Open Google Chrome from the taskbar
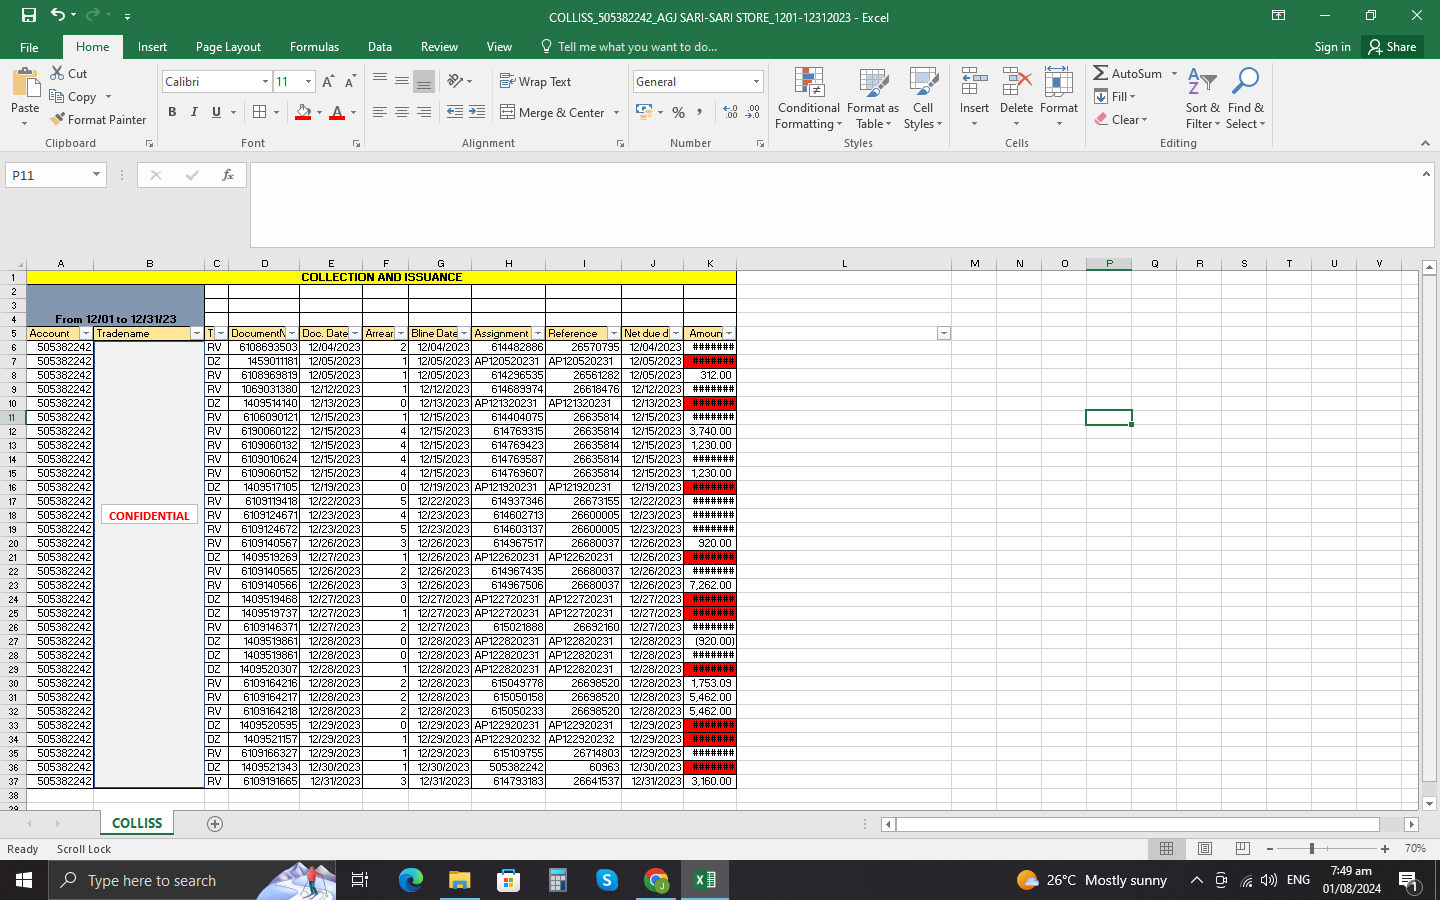 coord(656,880)
